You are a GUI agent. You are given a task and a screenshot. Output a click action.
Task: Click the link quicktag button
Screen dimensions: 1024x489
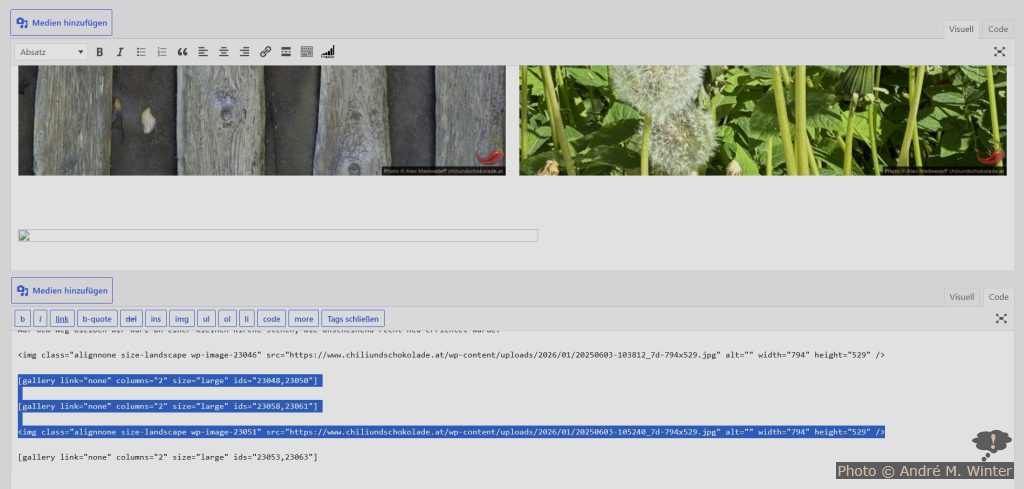pos(62,319)
